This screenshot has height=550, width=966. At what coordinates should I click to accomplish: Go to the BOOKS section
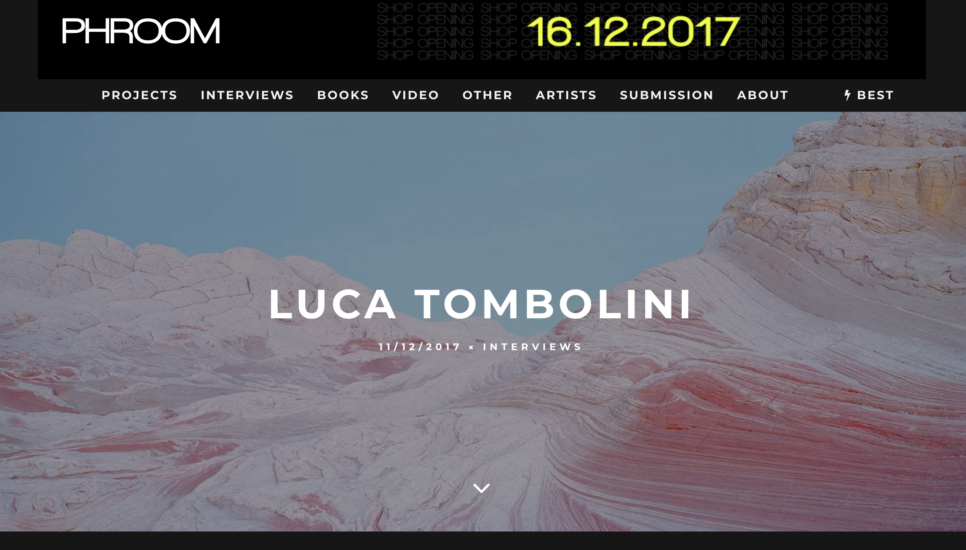343,95
